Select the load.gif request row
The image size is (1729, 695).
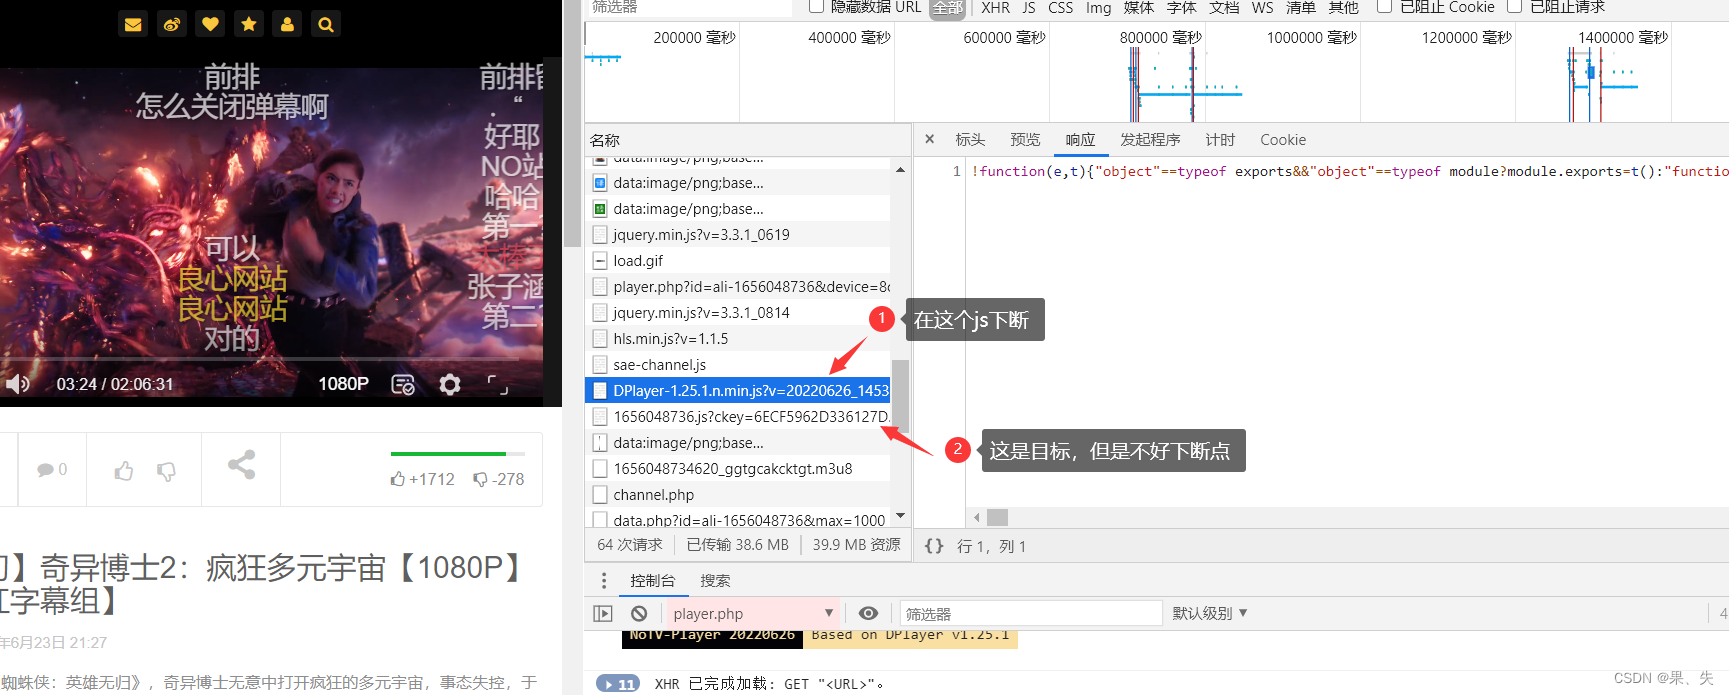pyautogui.click(x=738, y=261)
